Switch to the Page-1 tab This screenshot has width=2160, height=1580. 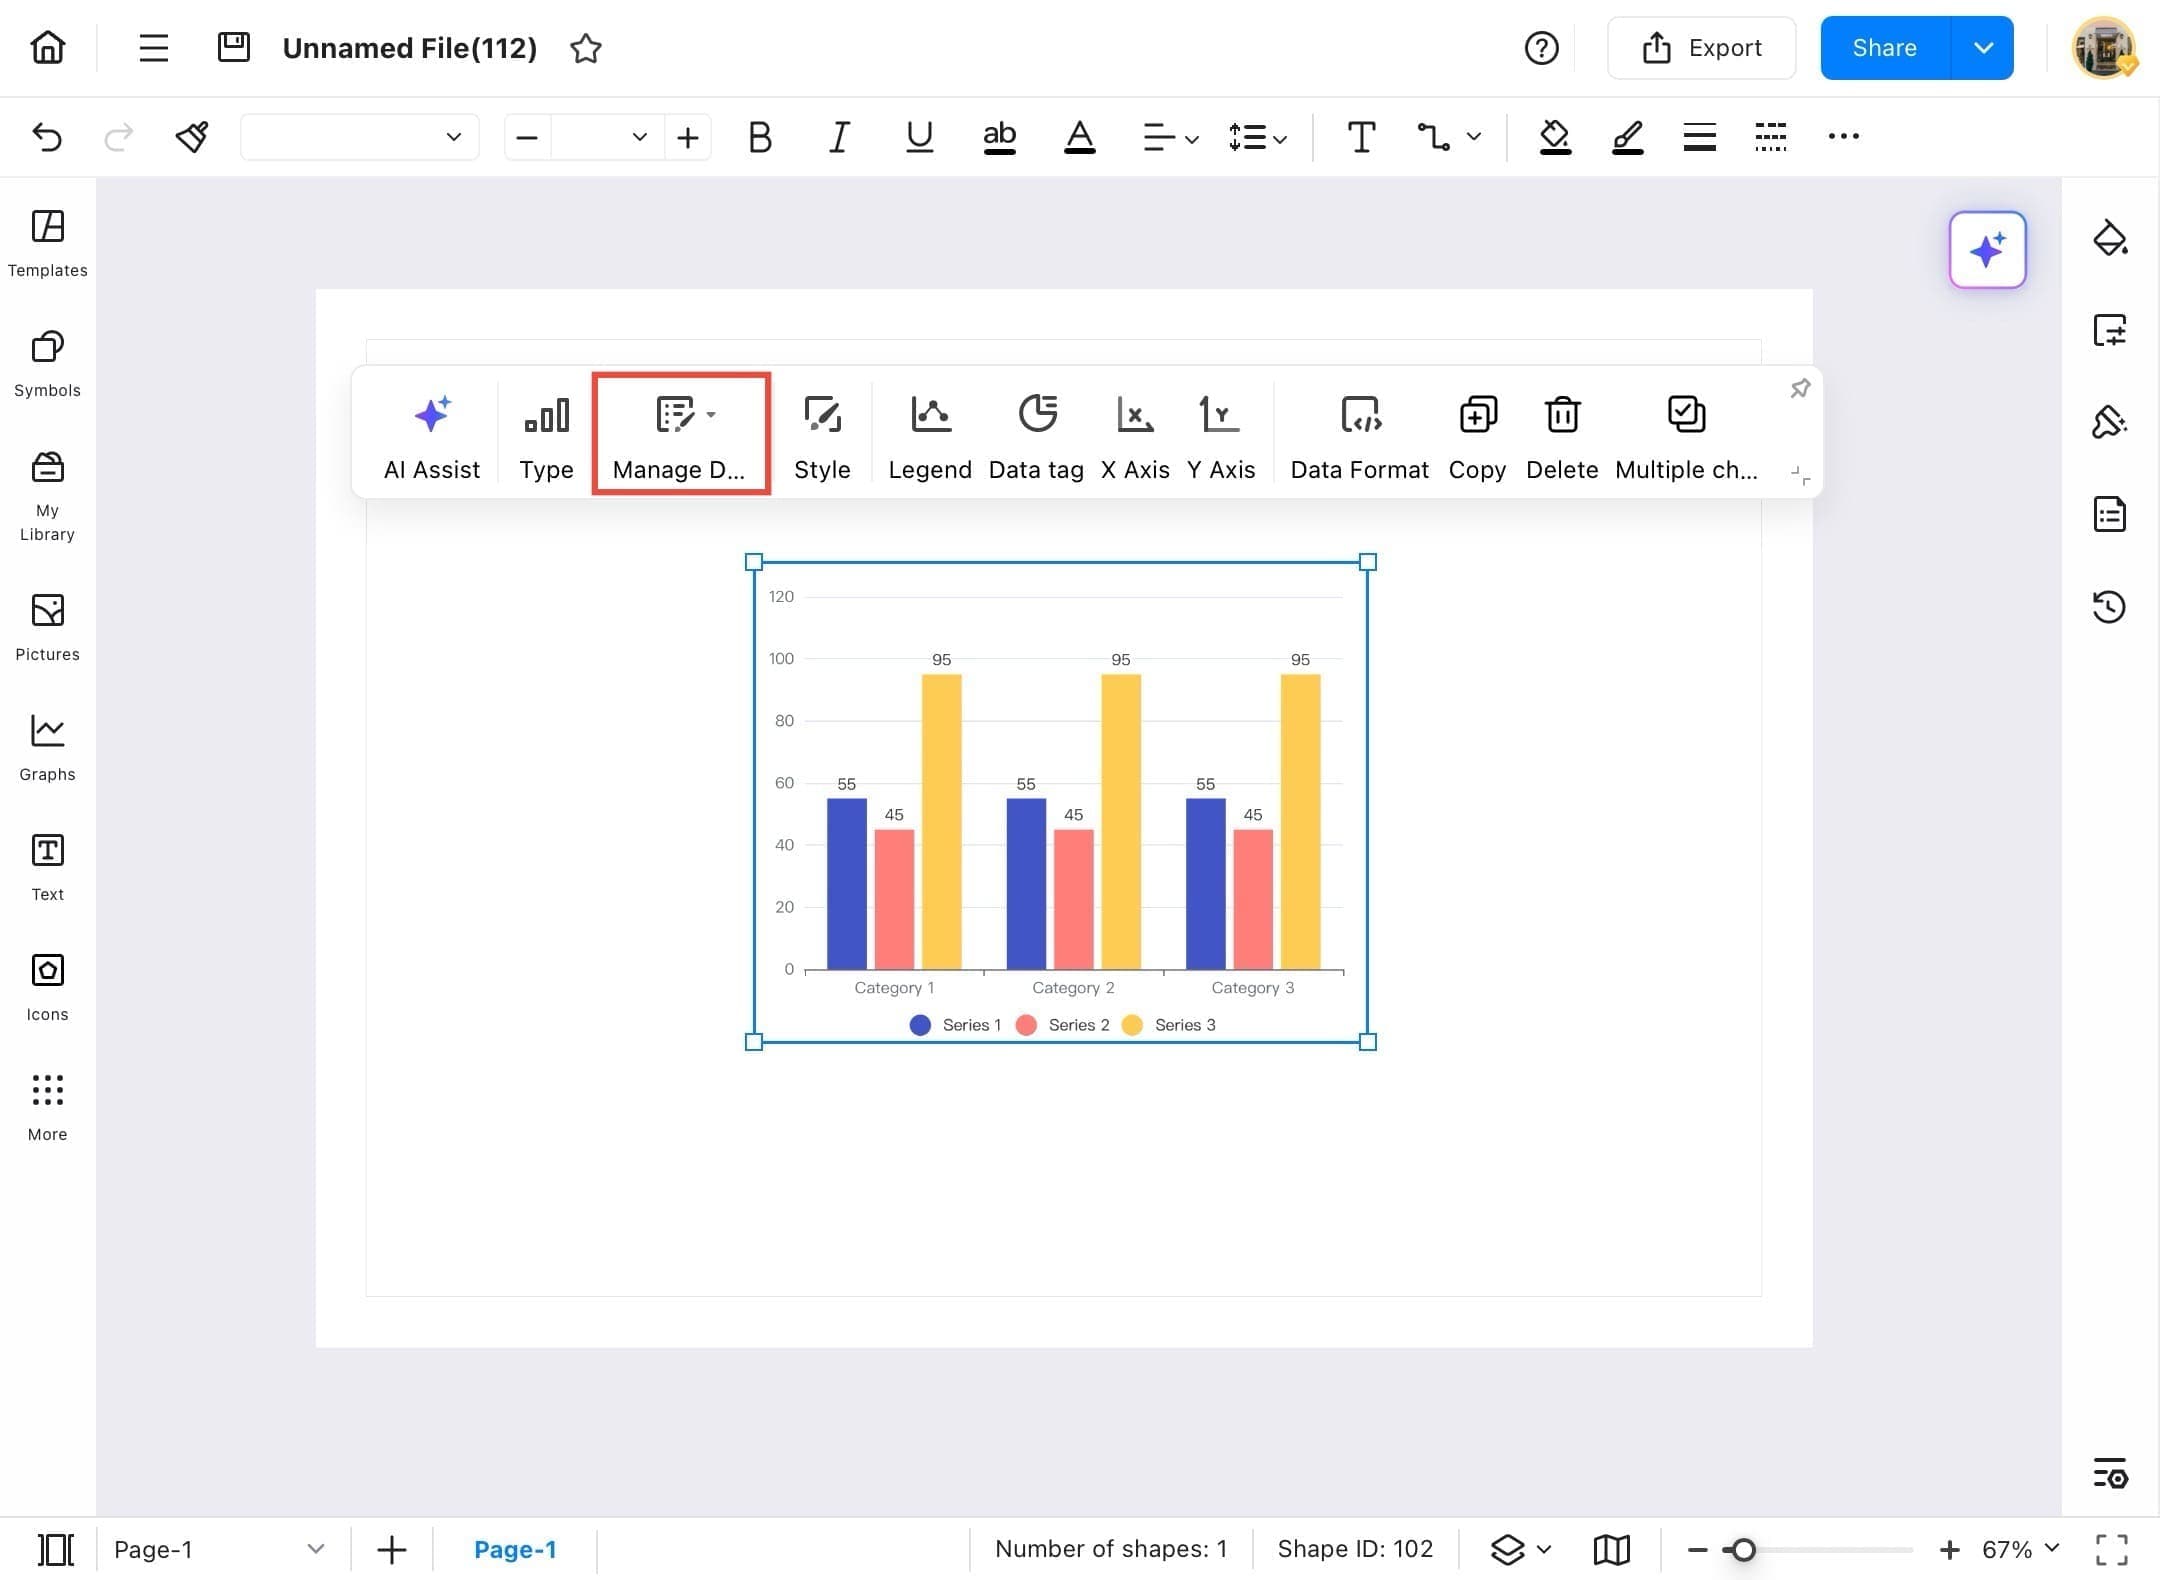[516, 1549]
